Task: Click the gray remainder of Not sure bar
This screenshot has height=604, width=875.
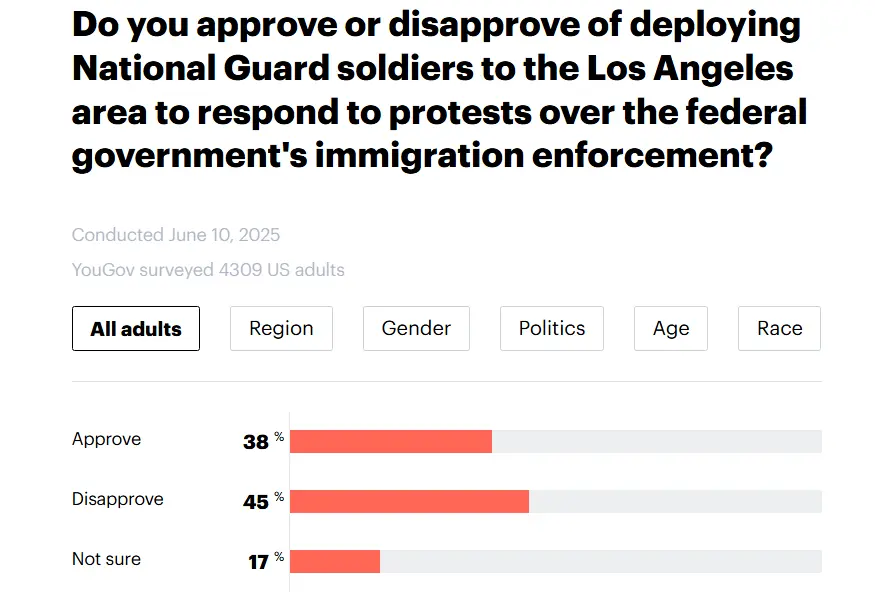Action: click(x=600, y=561)
